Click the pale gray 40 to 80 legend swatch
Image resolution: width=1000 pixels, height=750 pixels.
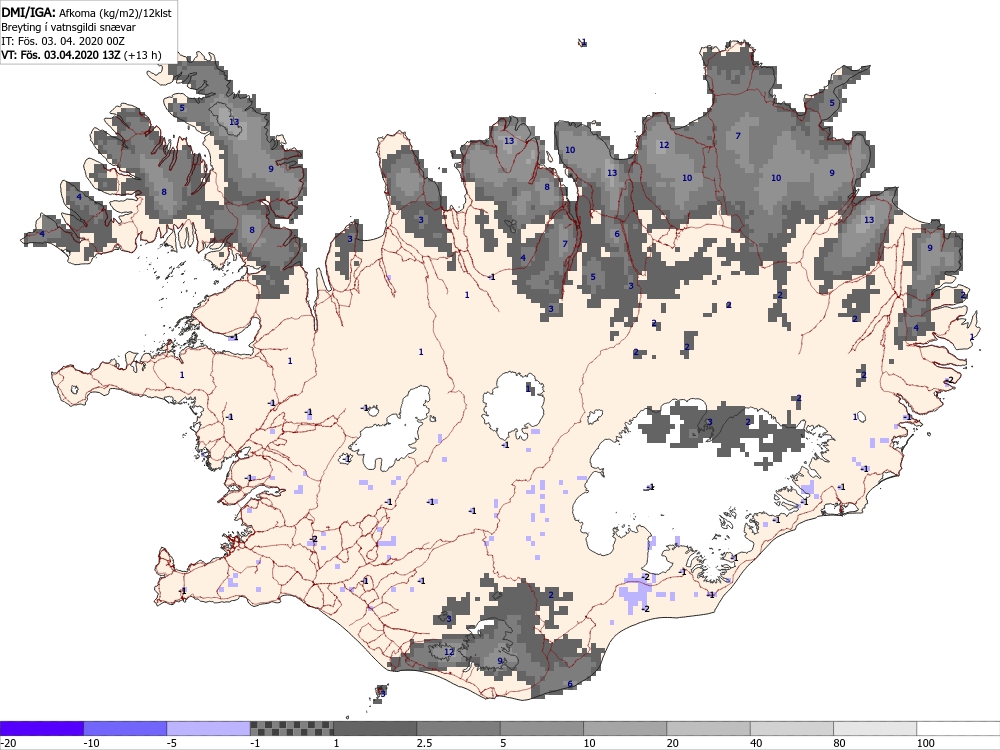pos(792,728)
